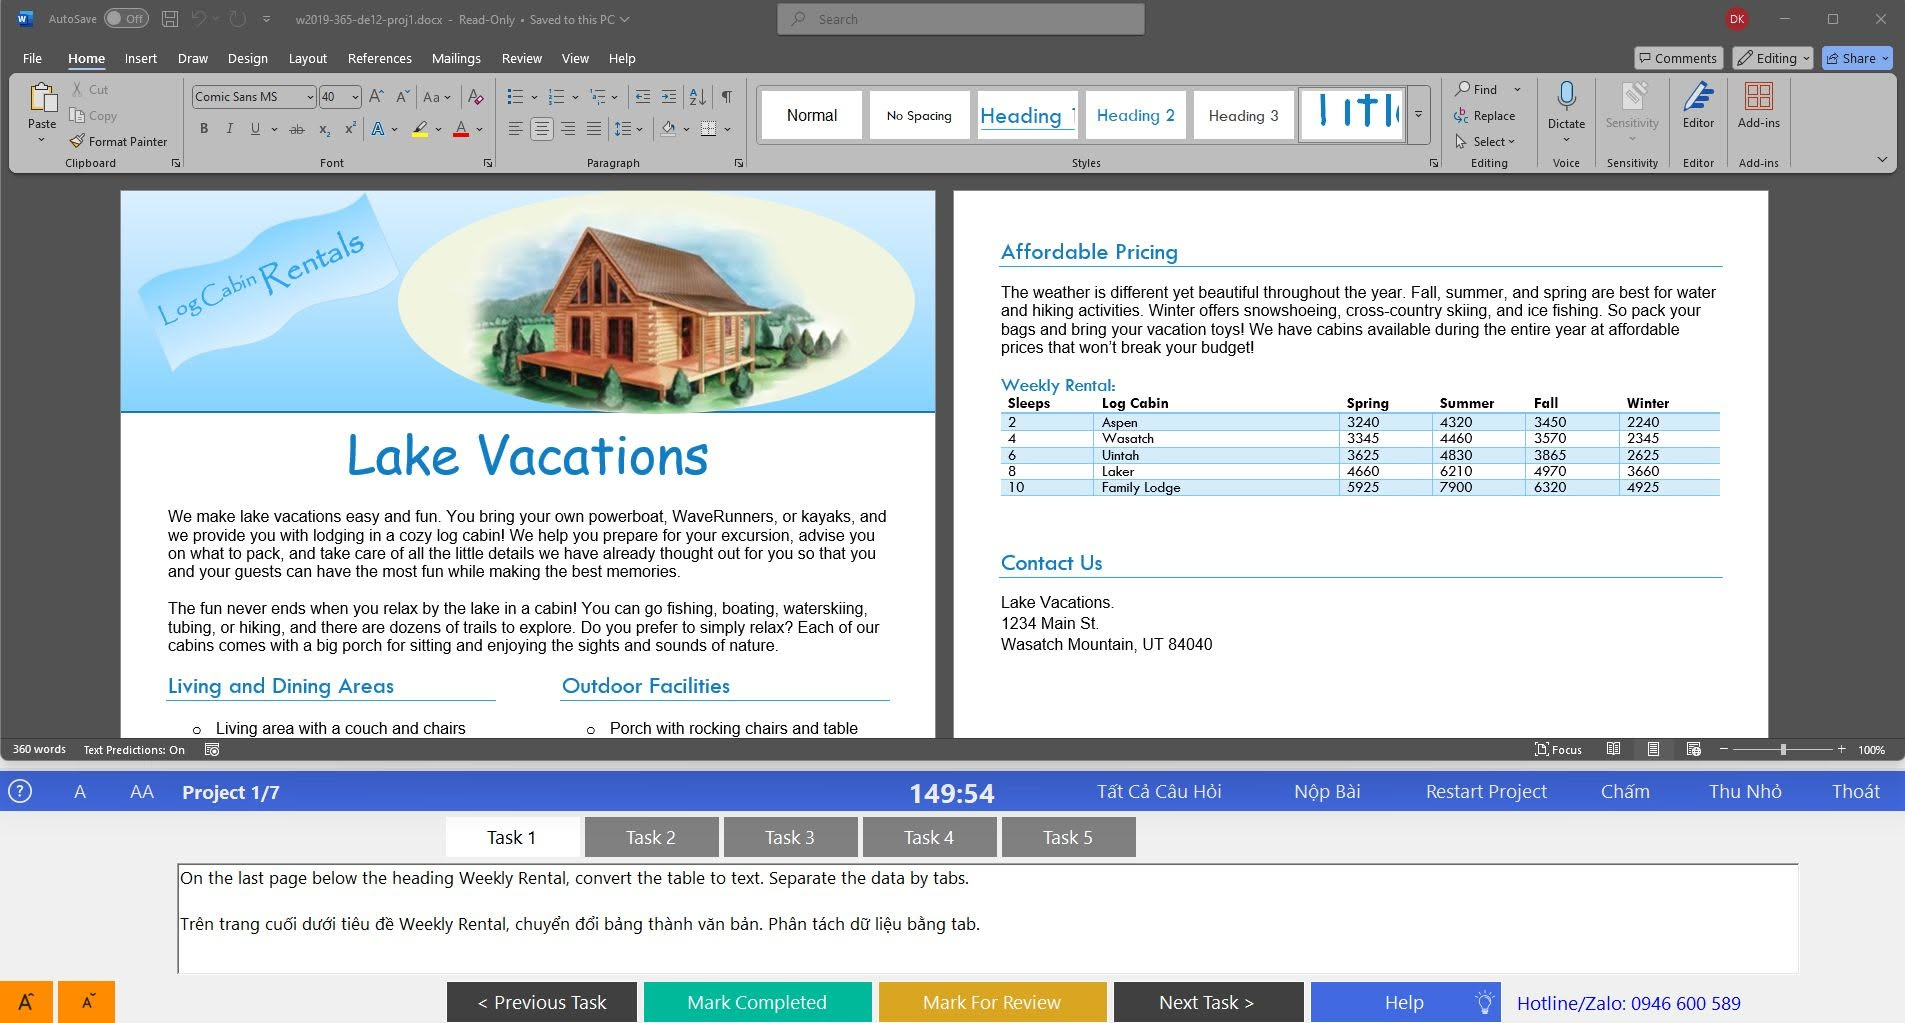Clear All Formatting icon
1905x1023 pixels.
coord(476,97)
